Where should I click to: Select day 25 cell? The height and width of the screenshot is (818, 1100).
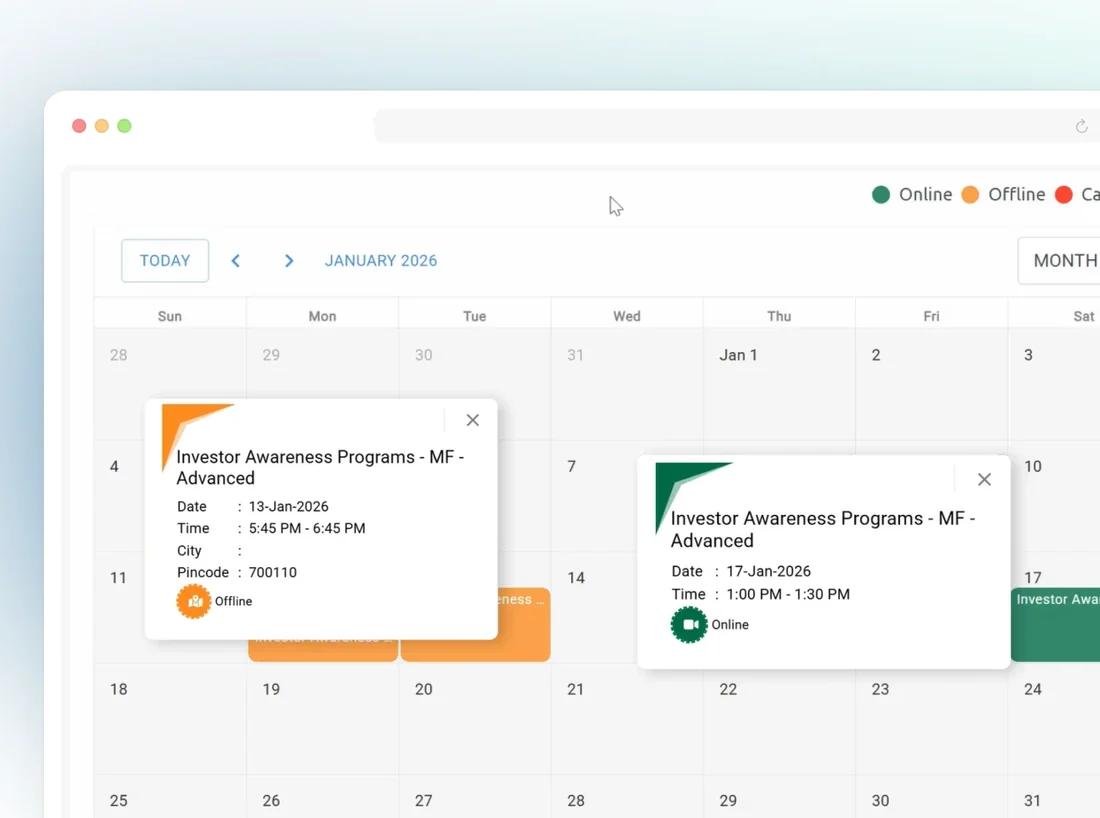[x=170, y=797]
